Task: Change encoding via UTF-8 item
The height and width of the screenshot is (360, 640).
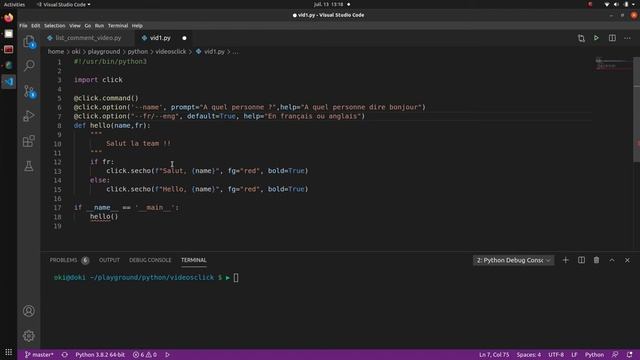Action: pyautogui.click(x=556, y=355)
